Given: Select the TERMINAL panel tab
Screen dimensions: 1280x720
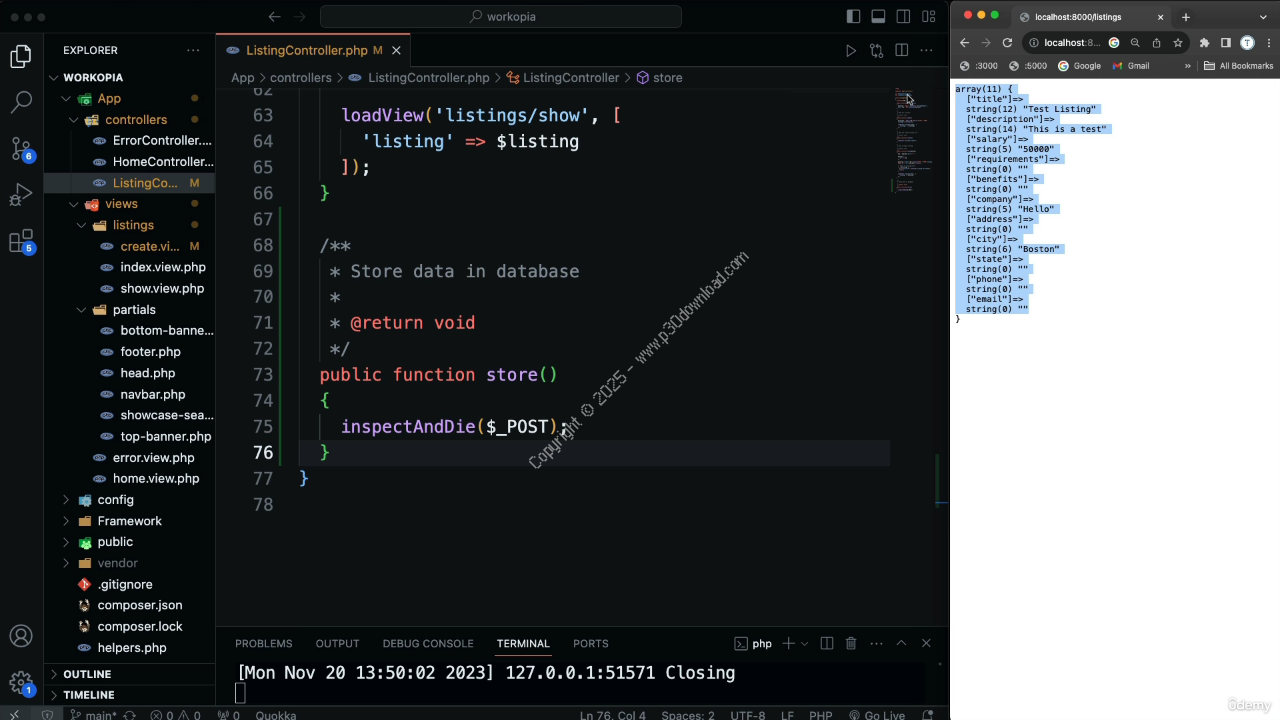Looking at the screenshot, I should point(523,643).
